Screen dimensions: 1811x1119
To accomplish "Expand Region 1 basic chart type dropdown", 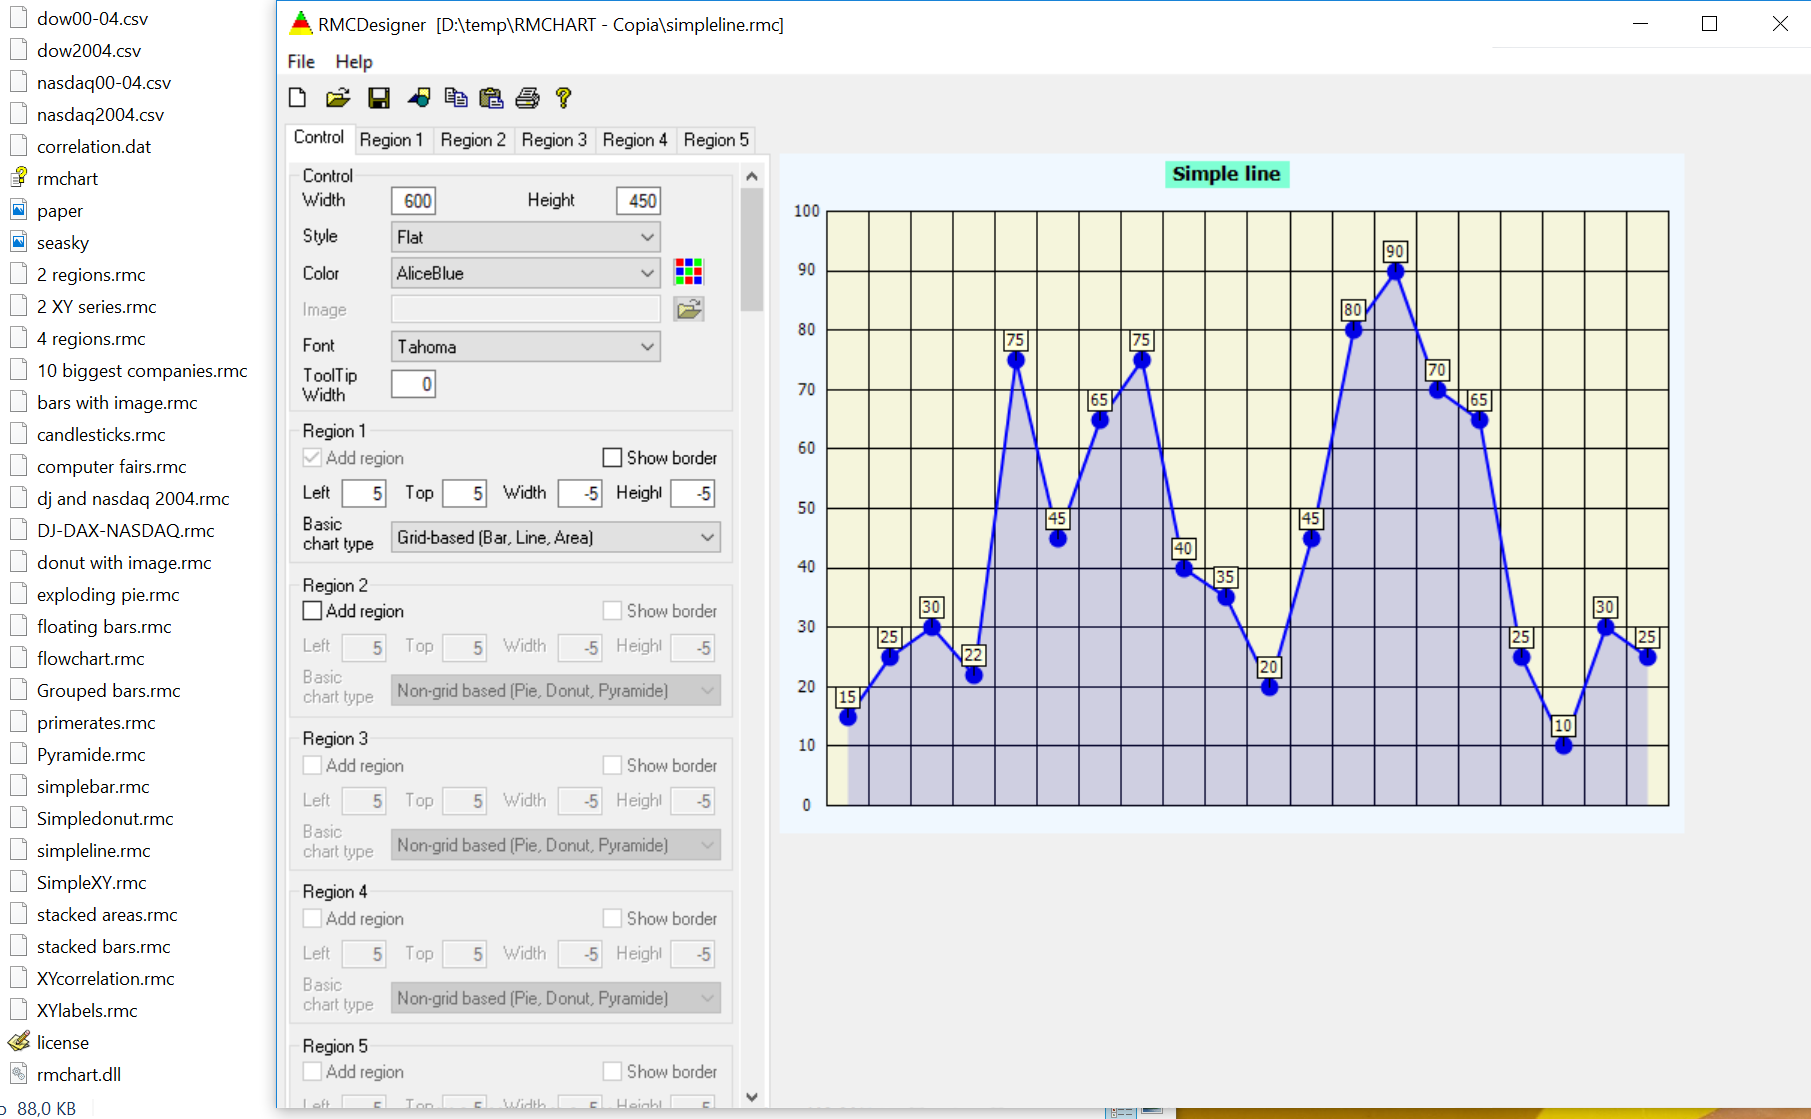I will 556,537.
